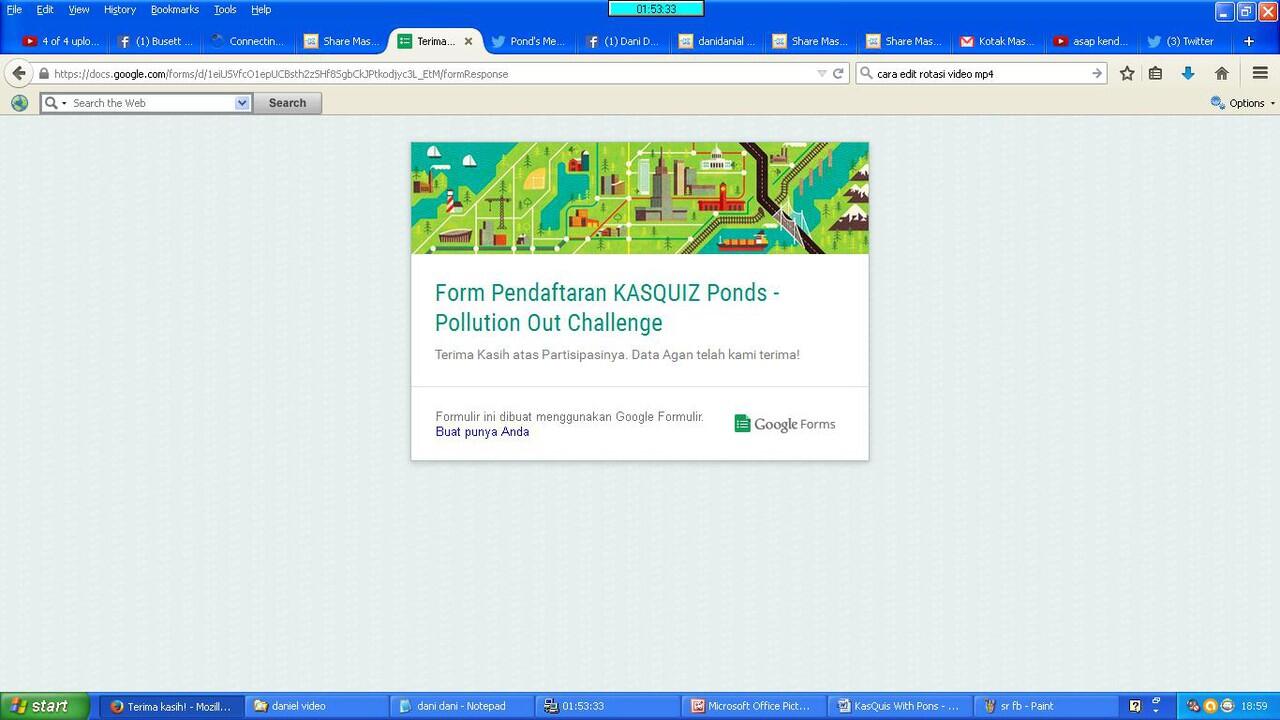This screenshot has height=720, width=1280.
Task: Open the Bookmarks menu
Action: click(175, 9)
